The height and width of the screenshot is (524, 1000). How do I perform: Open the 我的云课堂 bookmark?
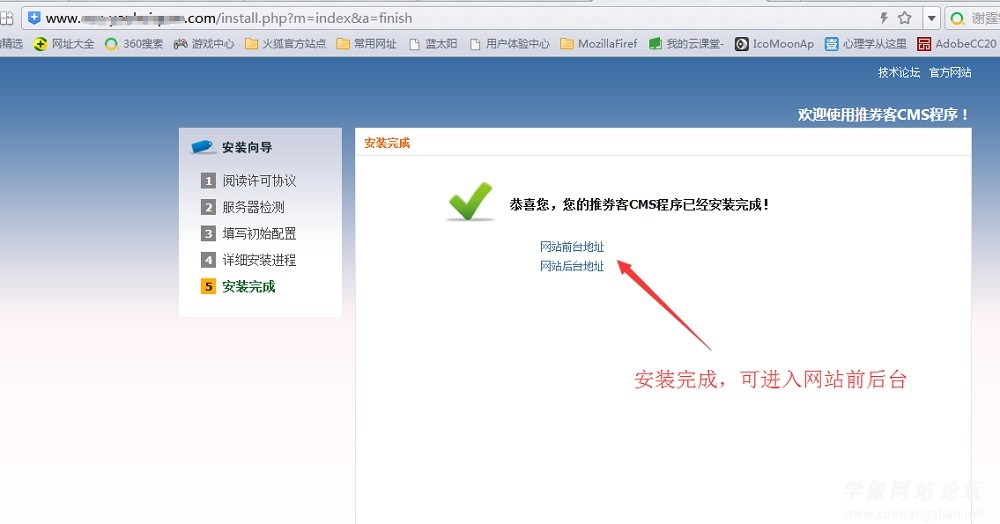[x=686, y=44]
